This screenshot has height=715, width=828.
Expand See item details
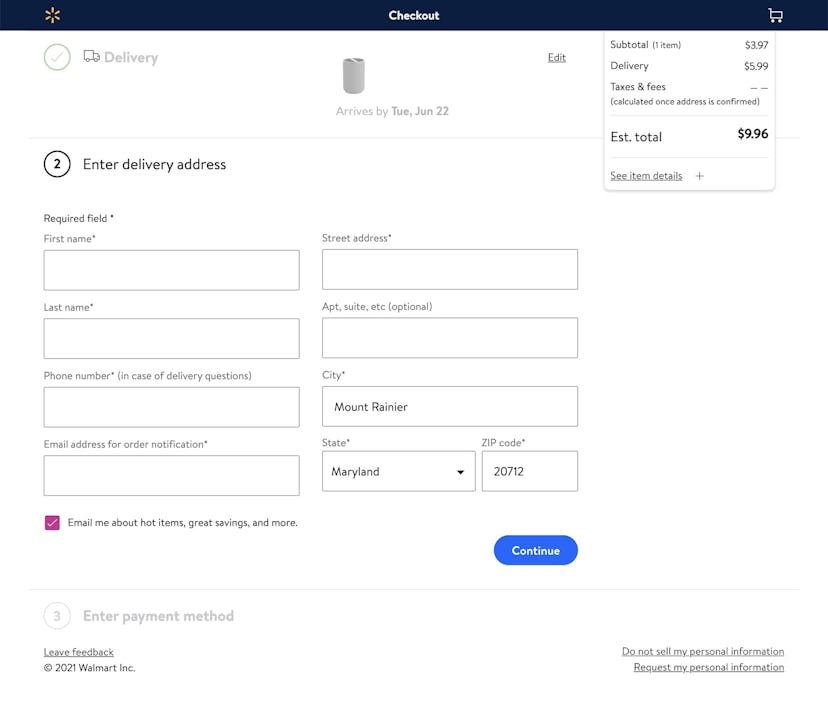(646, 175)
